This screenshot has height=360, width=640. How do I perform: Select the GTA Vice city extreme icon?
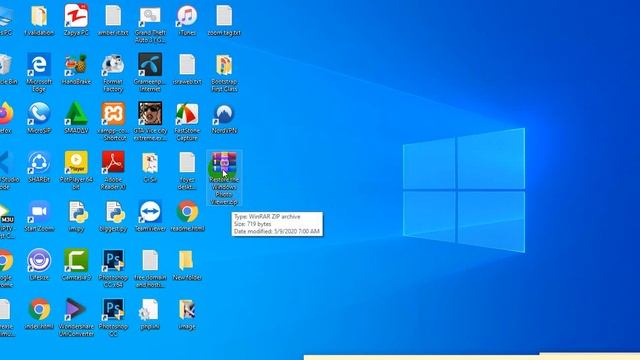point(150,113)
